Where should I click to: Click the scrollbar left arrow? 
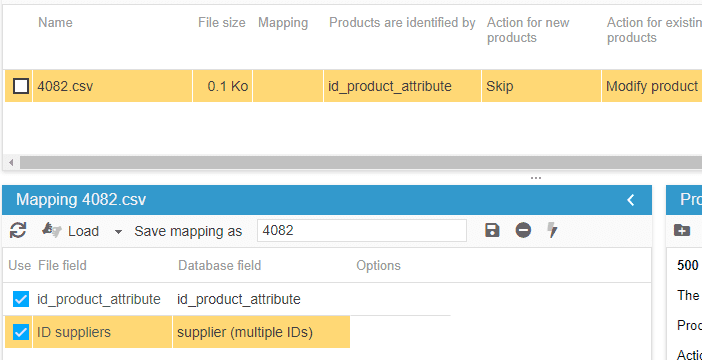pyautogui.click(x=11, y=163)
